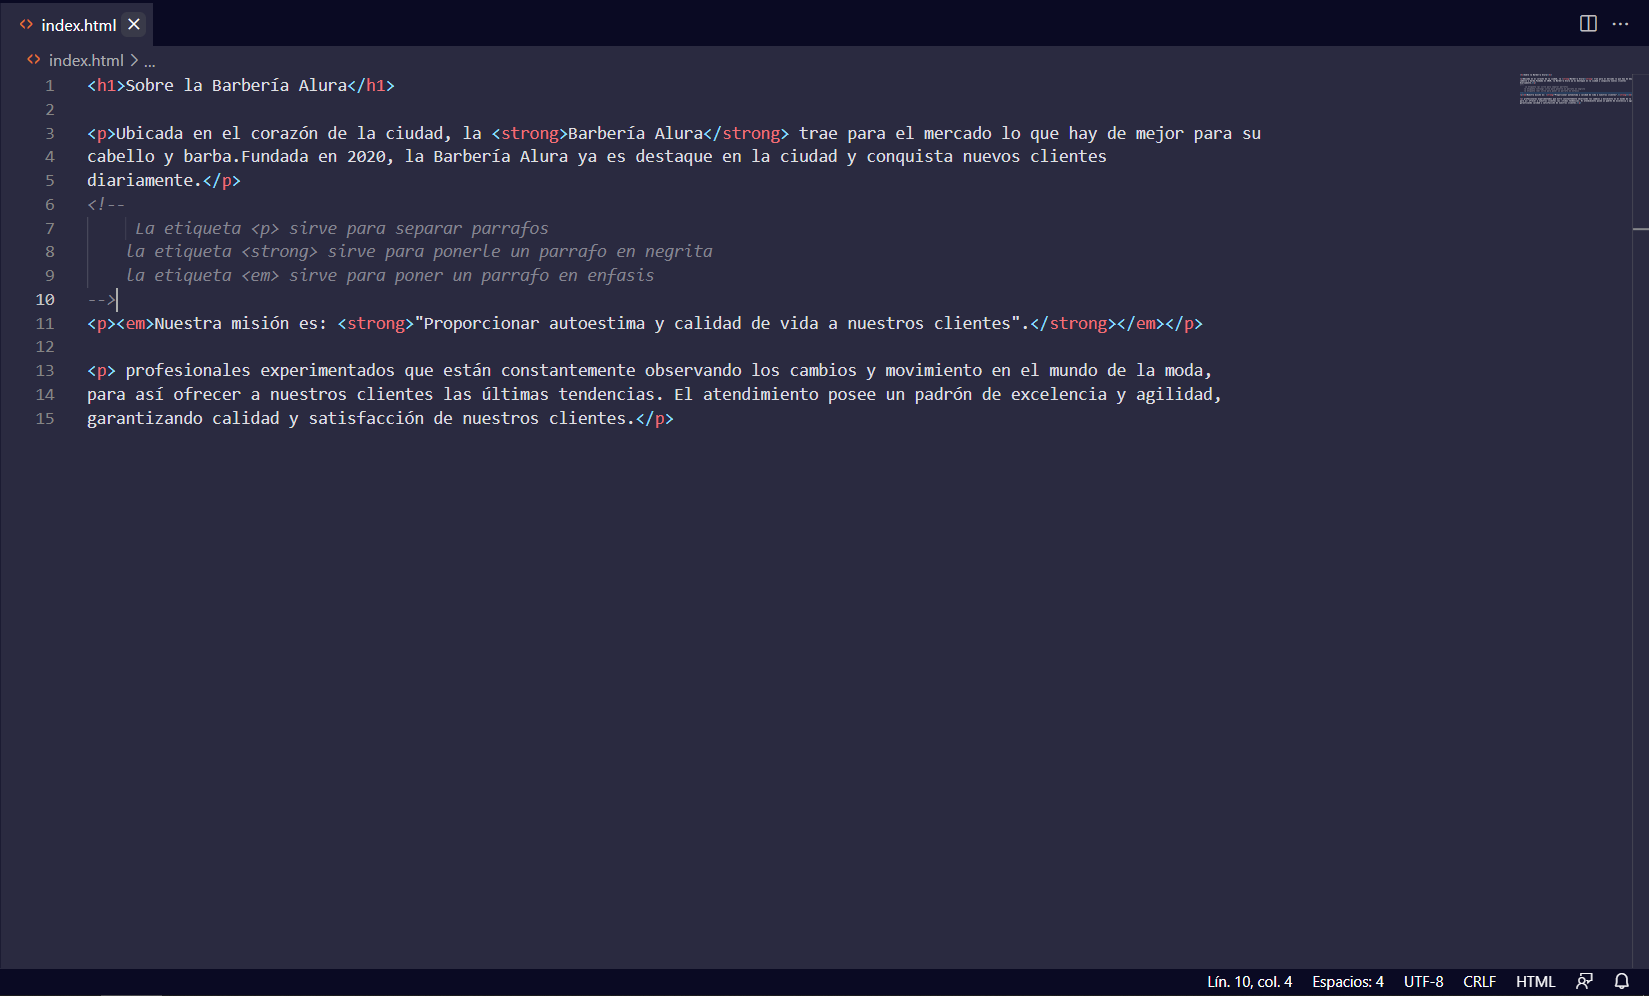
Task: Click the comment opening '<!--' on line 6
Action: pos(106,205)
